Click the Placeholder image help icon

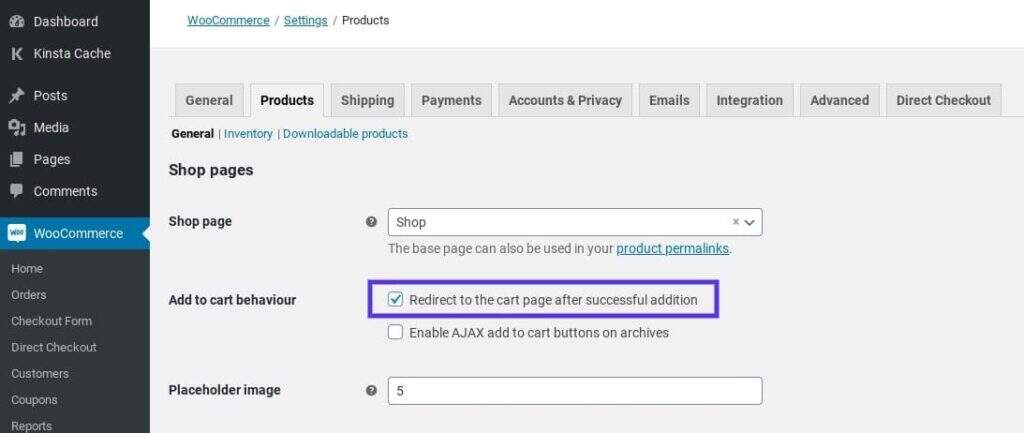click(371, 391)
